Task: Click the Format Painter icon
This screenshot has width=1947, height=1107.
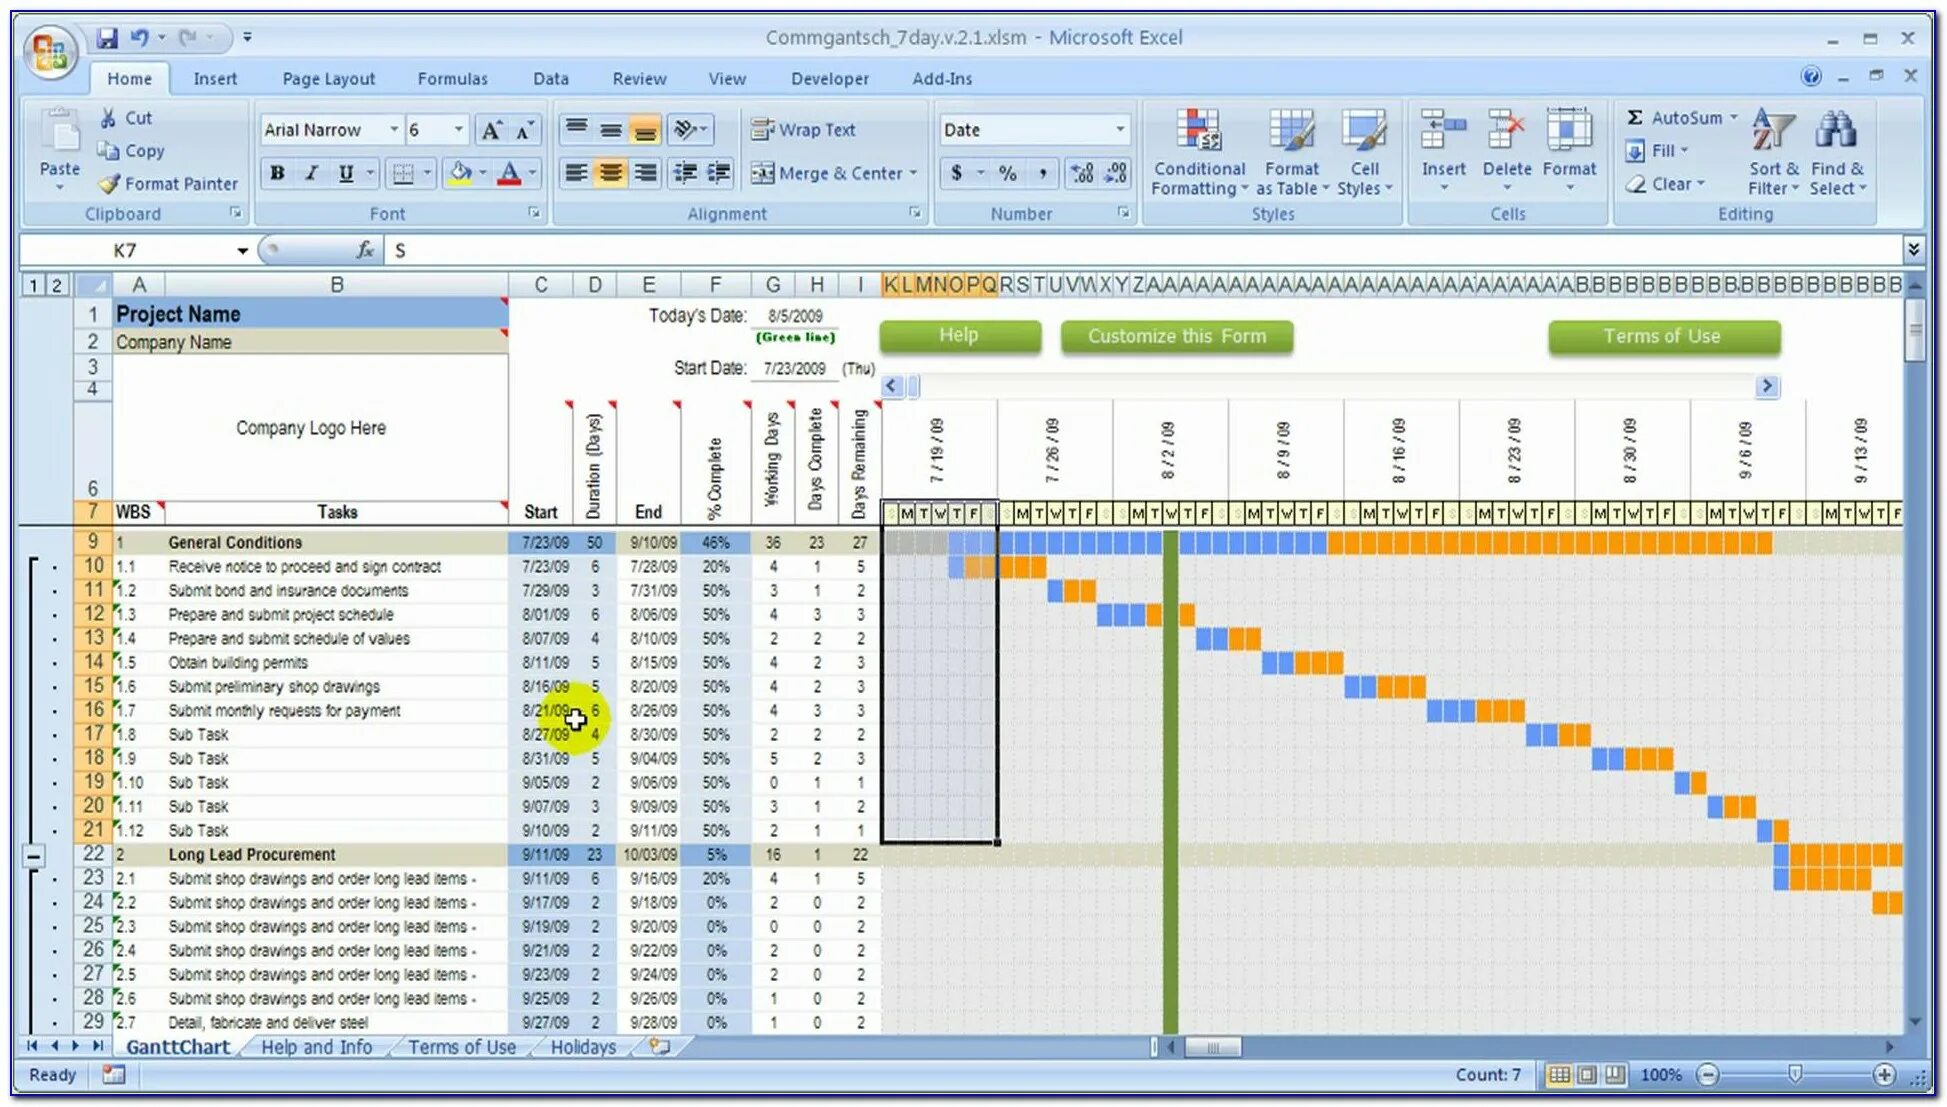Action: (110, 184)
